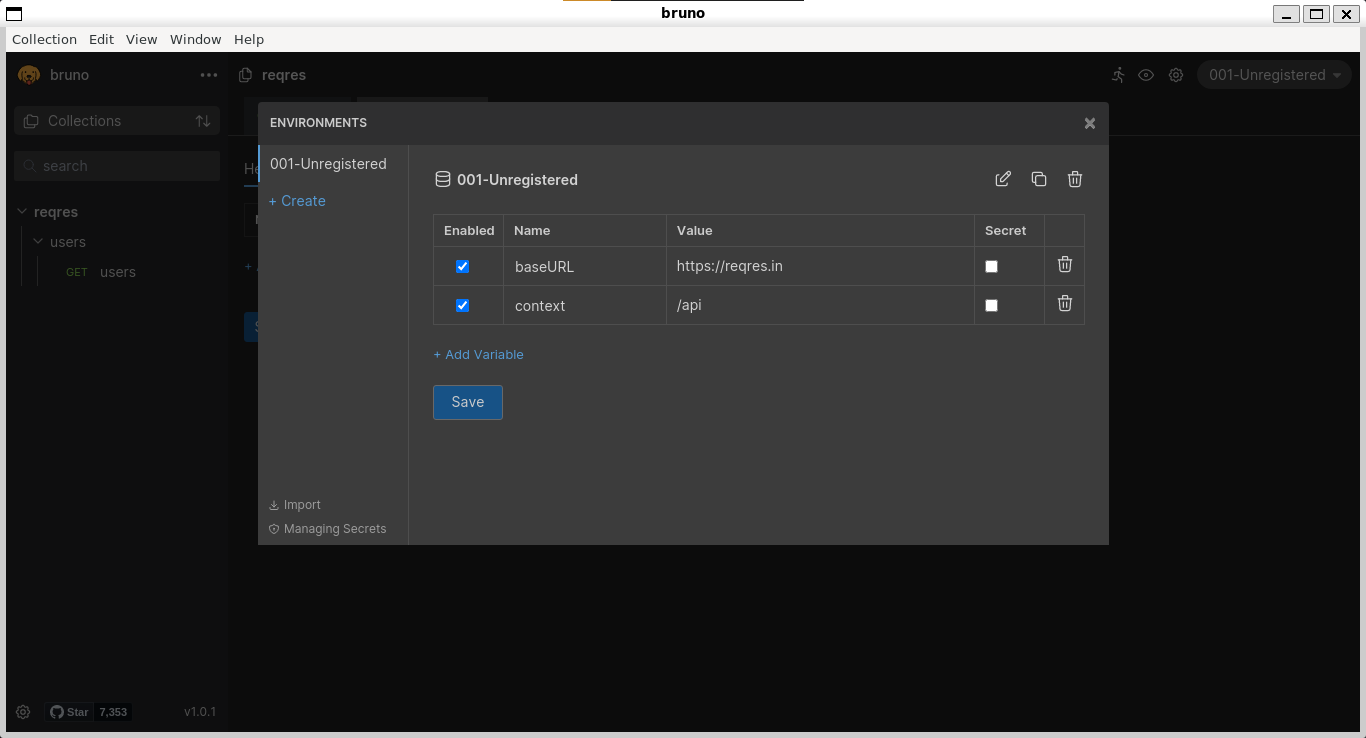1366x738 pixels.
Task: Open the collection settings gear icon
Action: (1176, 75)
